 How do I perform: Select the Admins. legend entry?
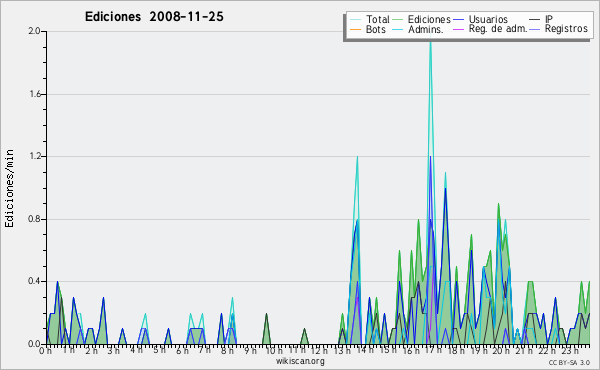click(x=417, y=29)
